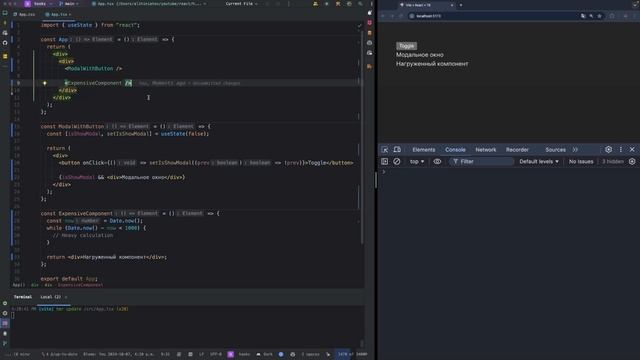Expand more DevTools tabs chevron

[x=575, y=150]
